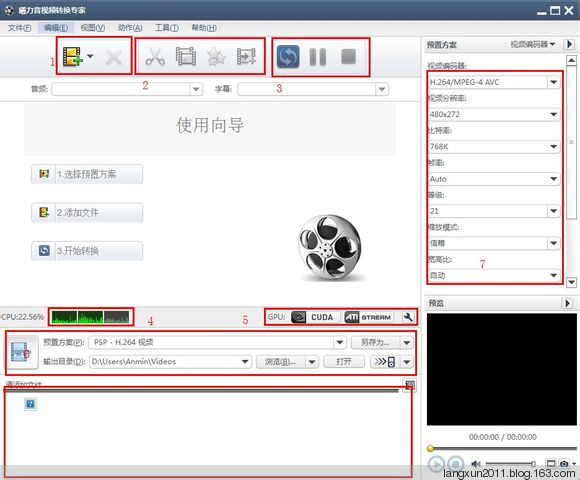
Task: Expand the 宽高比 自动 dropdown
Action: 553,275
